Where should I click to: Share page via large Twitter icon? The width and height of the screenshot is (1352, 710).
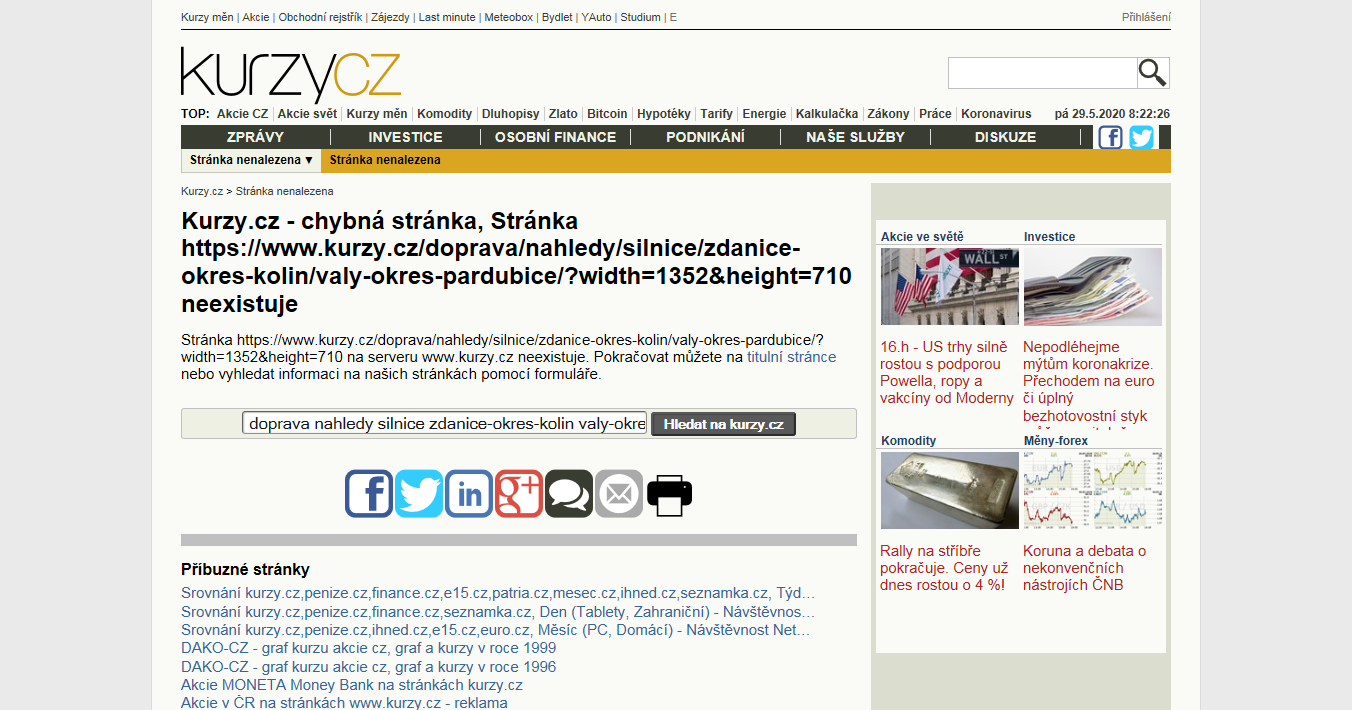(x=419, y=494)
